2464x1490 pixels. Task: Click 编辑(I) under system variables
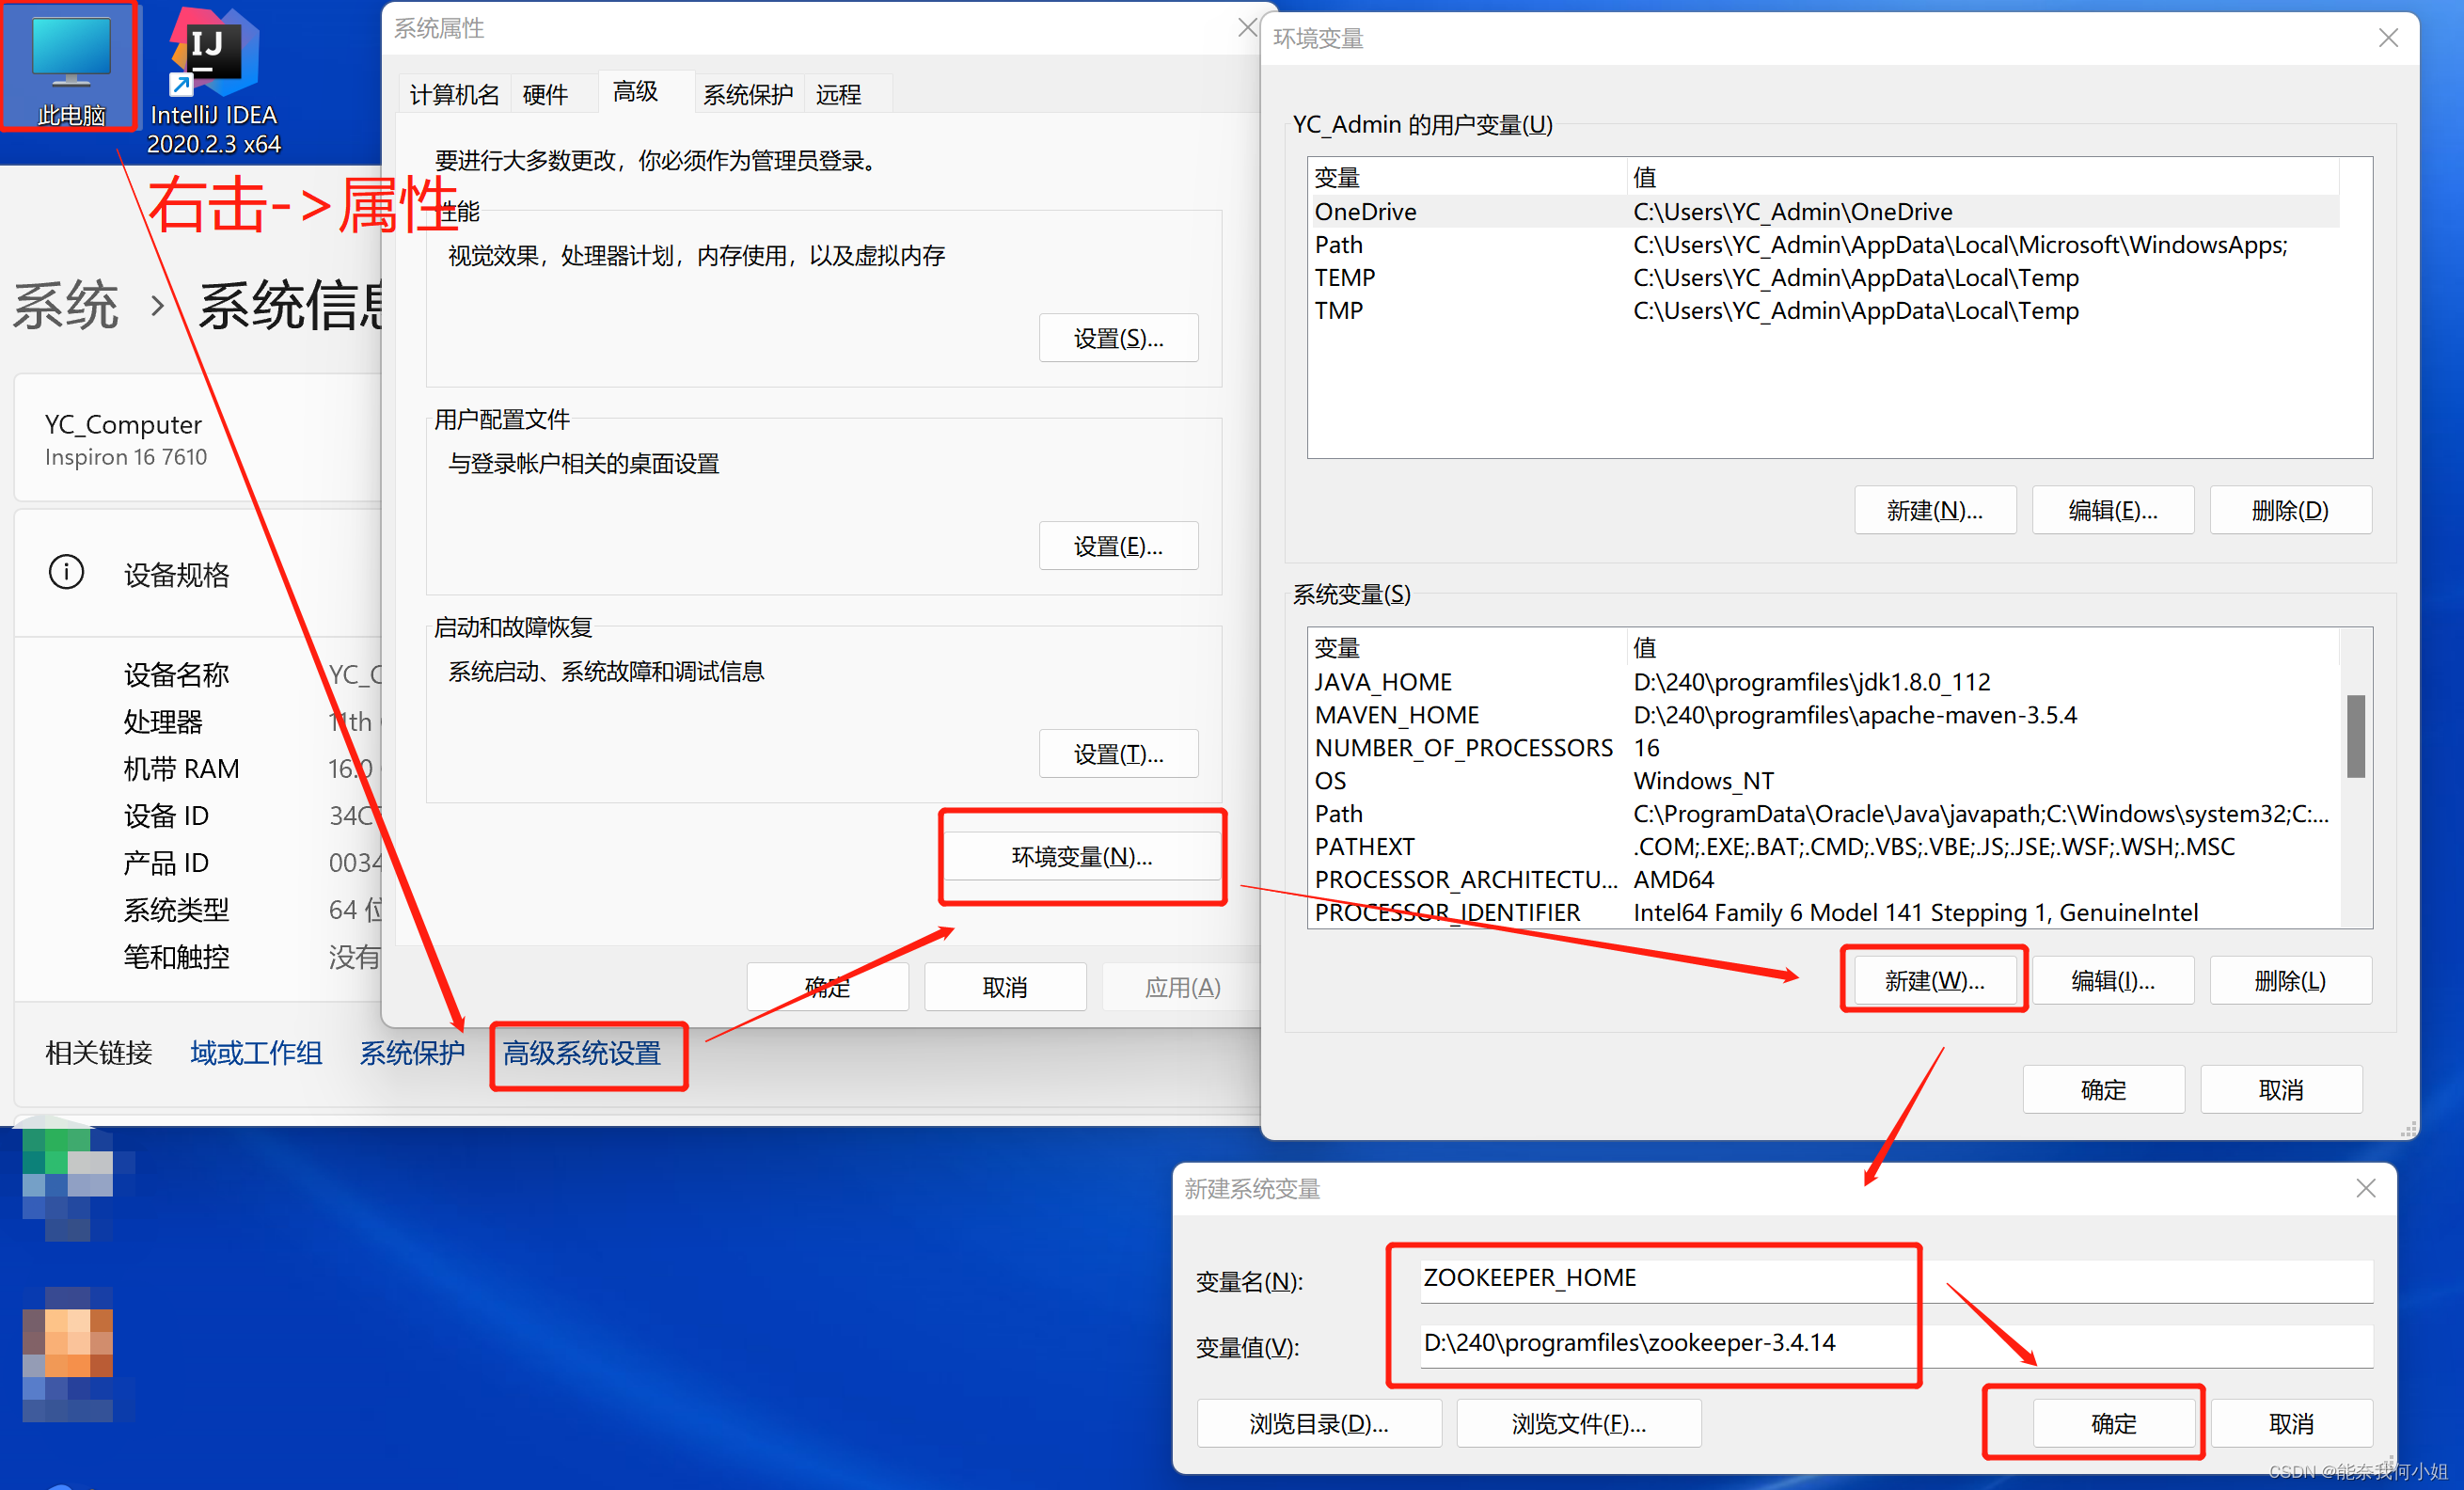click(2112, 980)
